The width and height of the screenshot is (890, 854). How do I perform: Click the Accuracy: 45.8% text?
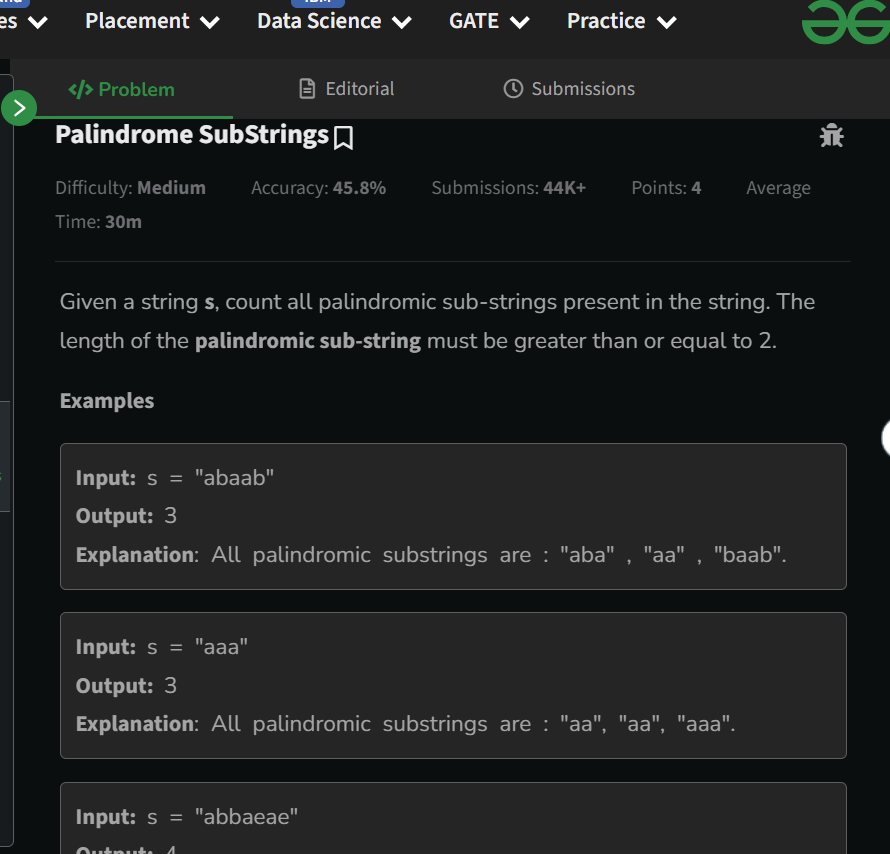[x=318, y=188]
